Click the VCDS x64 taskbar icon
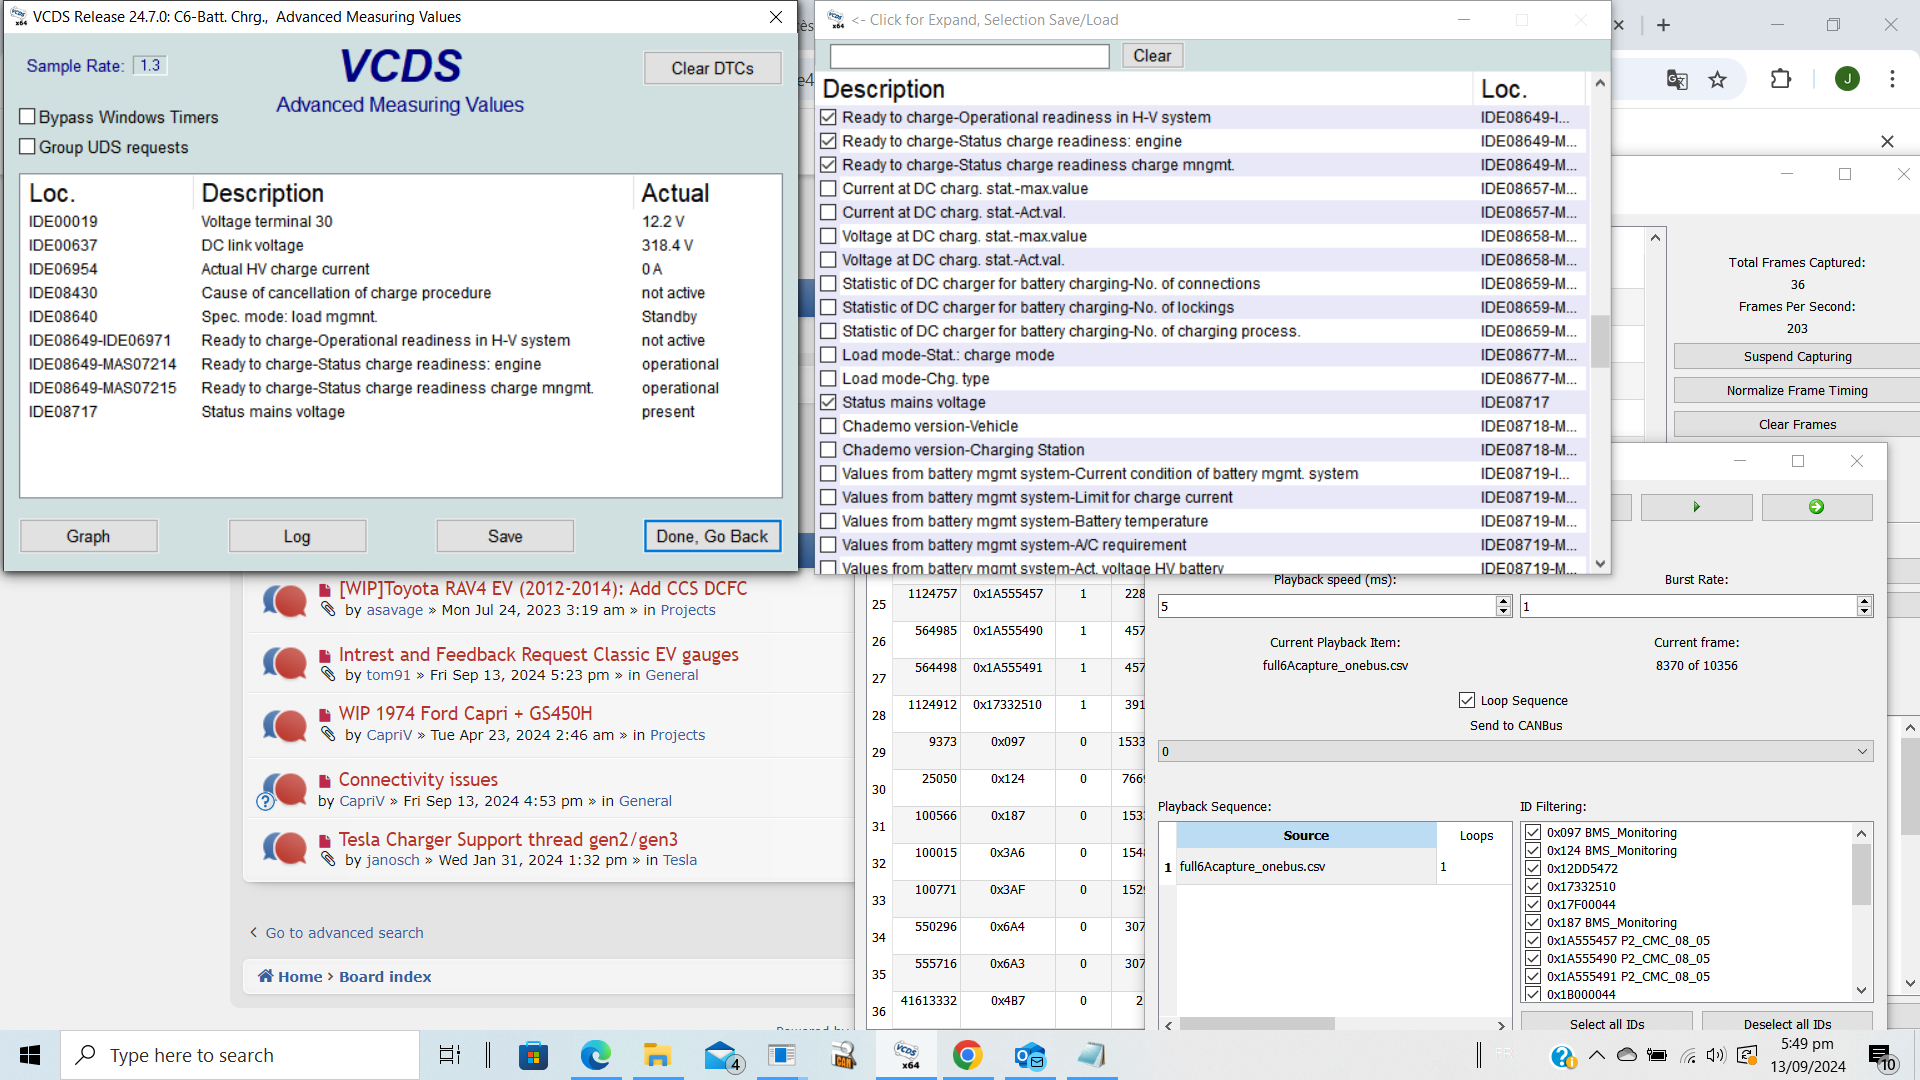Image resolution: width=1920 pixels, height=1080 pixels. [x=907, y=1055]
